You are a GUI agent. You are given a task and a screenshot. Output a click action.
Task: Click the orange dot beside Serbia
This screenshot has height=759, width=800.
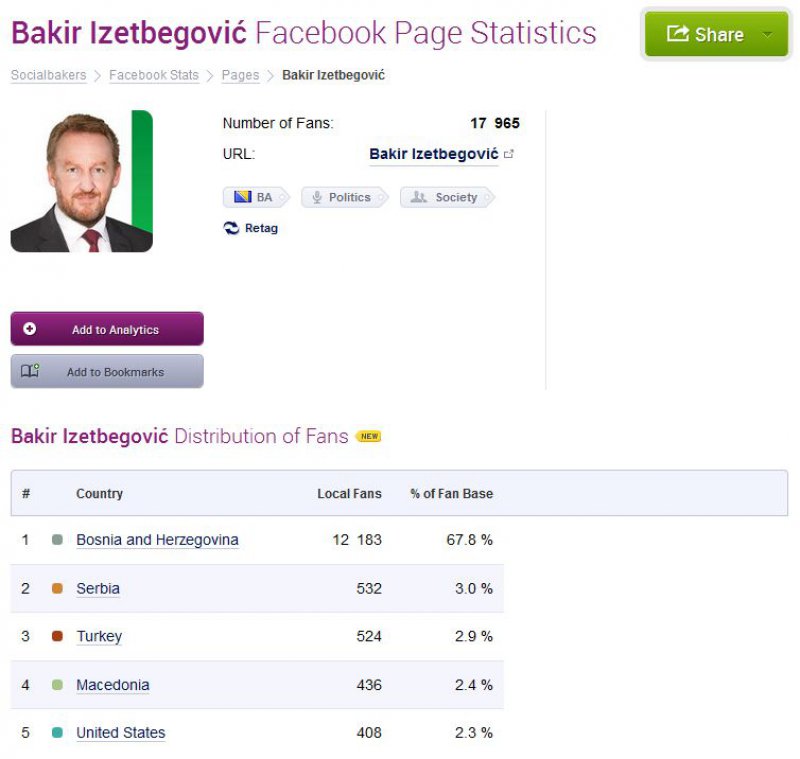click(x=58, y=588)
